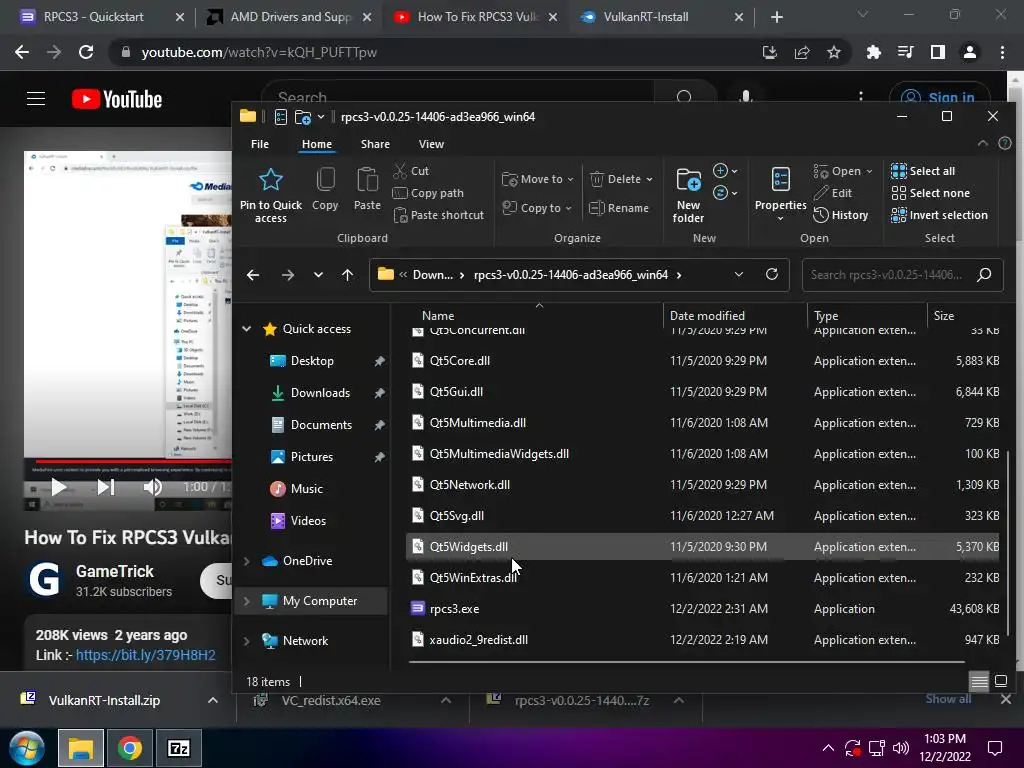Screen dimensions: 1024x768
Task: Switch to Share ribbon tab
Action: click(375, 144)
